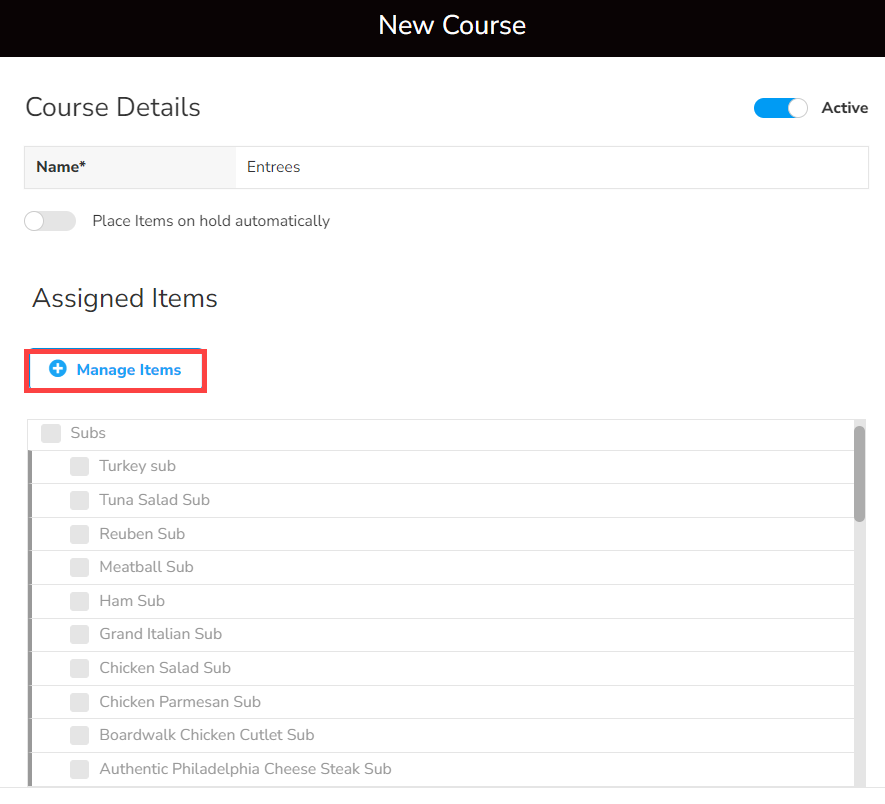Click the Turkey sub row label

point(137,466)
